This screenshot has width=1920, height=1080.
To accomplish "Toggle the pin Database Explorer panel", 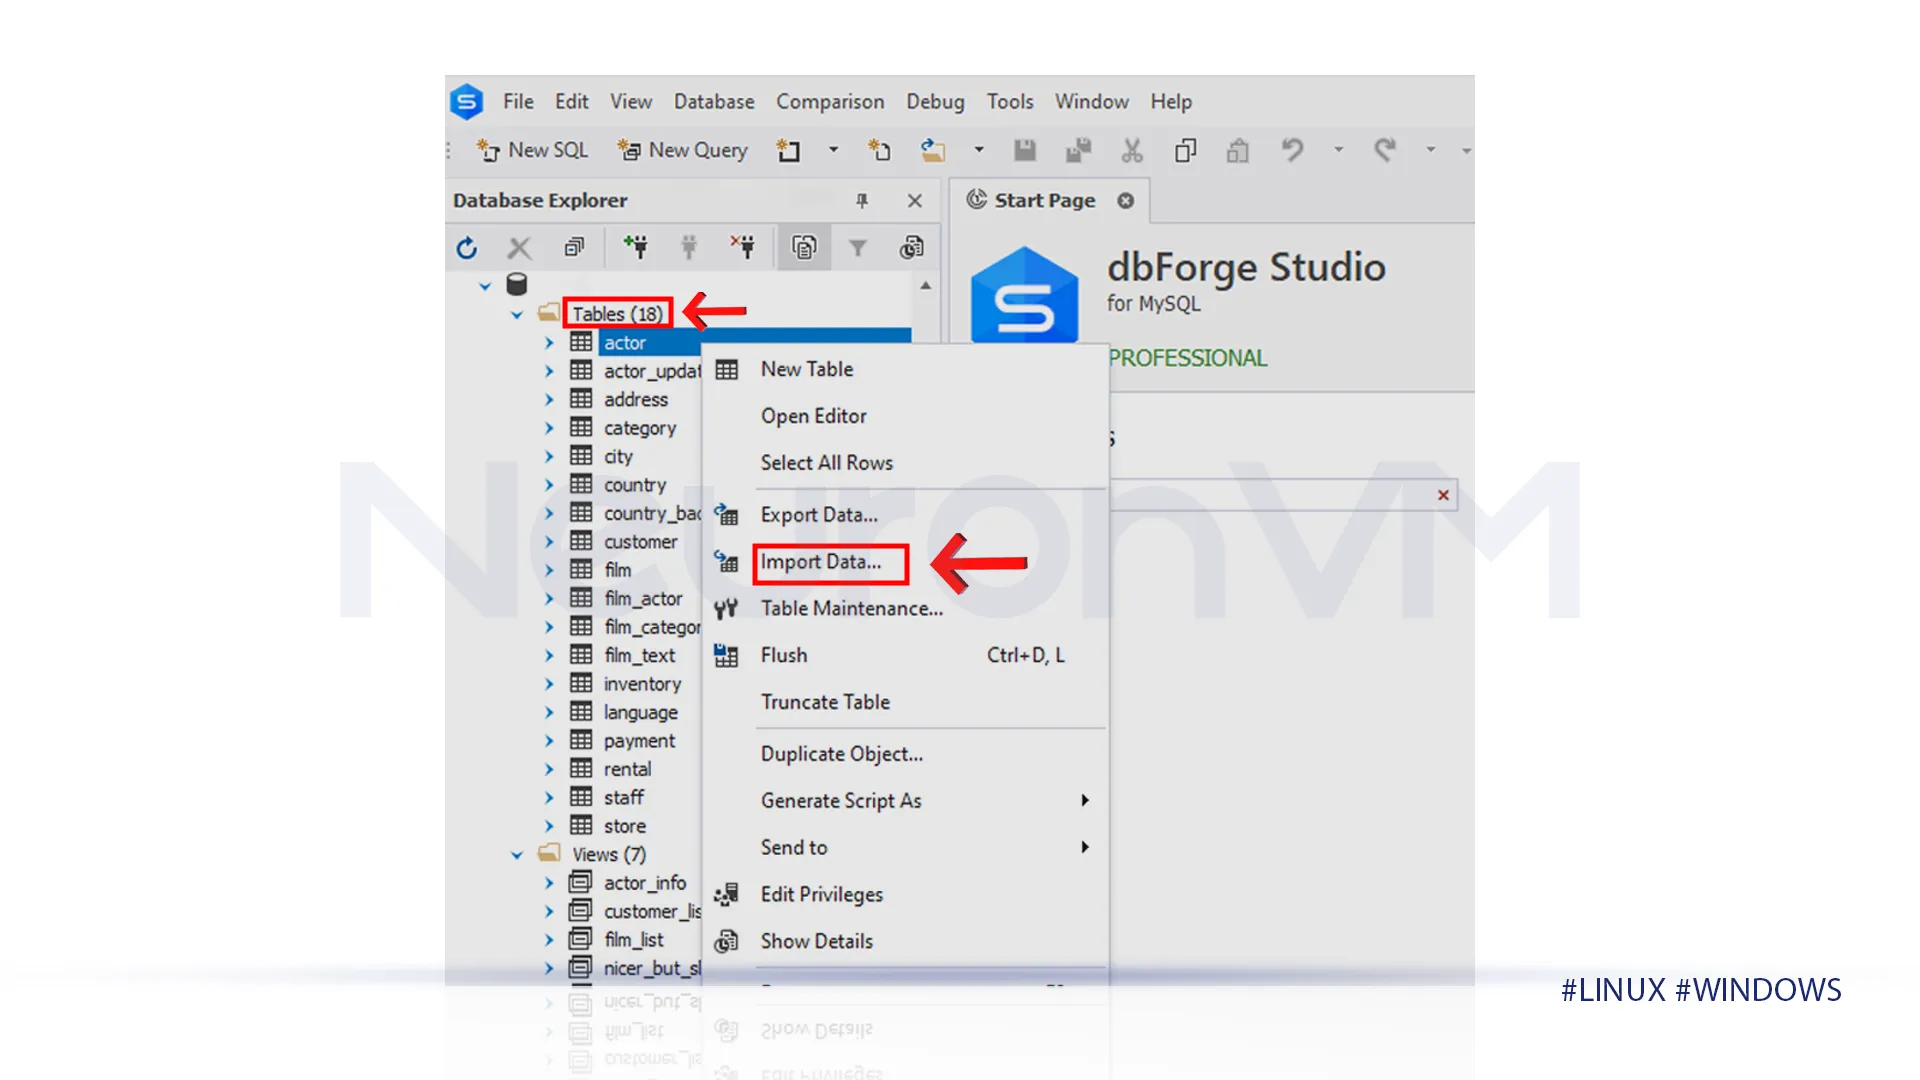I will click(862, 200).
